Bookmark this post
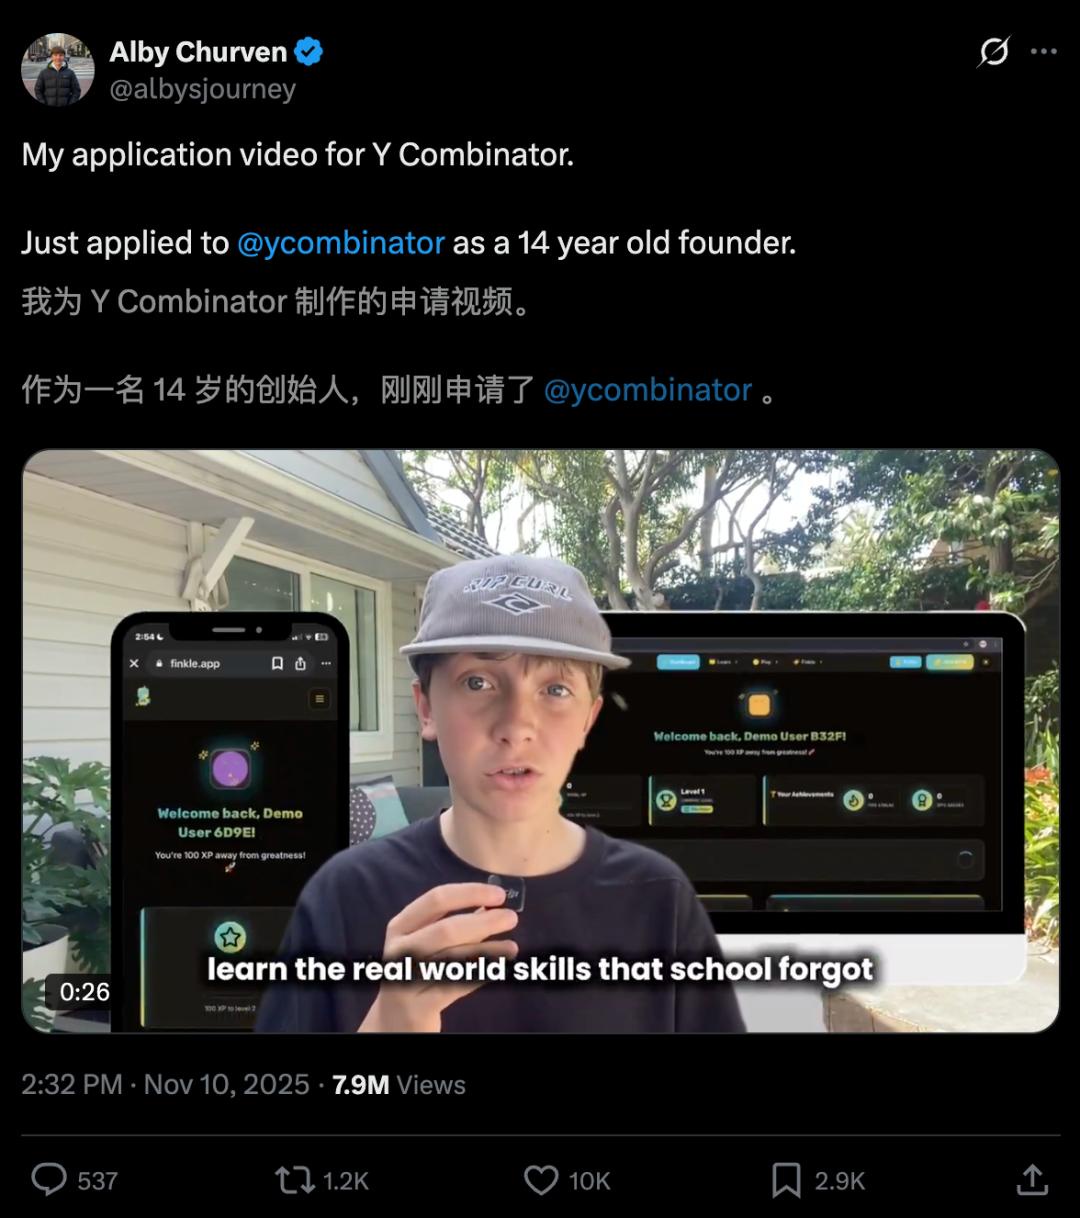Screen dimensions: 1080x1218 point(786,1180)
